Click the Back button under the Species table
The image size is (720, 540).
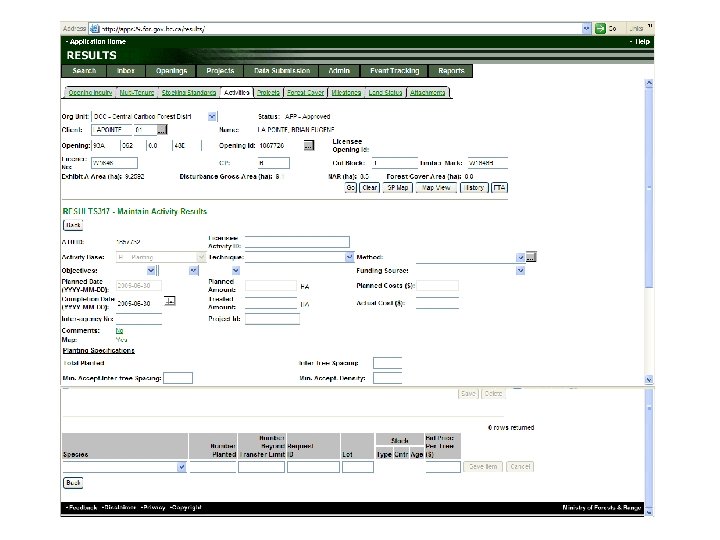tap(73, 482)
